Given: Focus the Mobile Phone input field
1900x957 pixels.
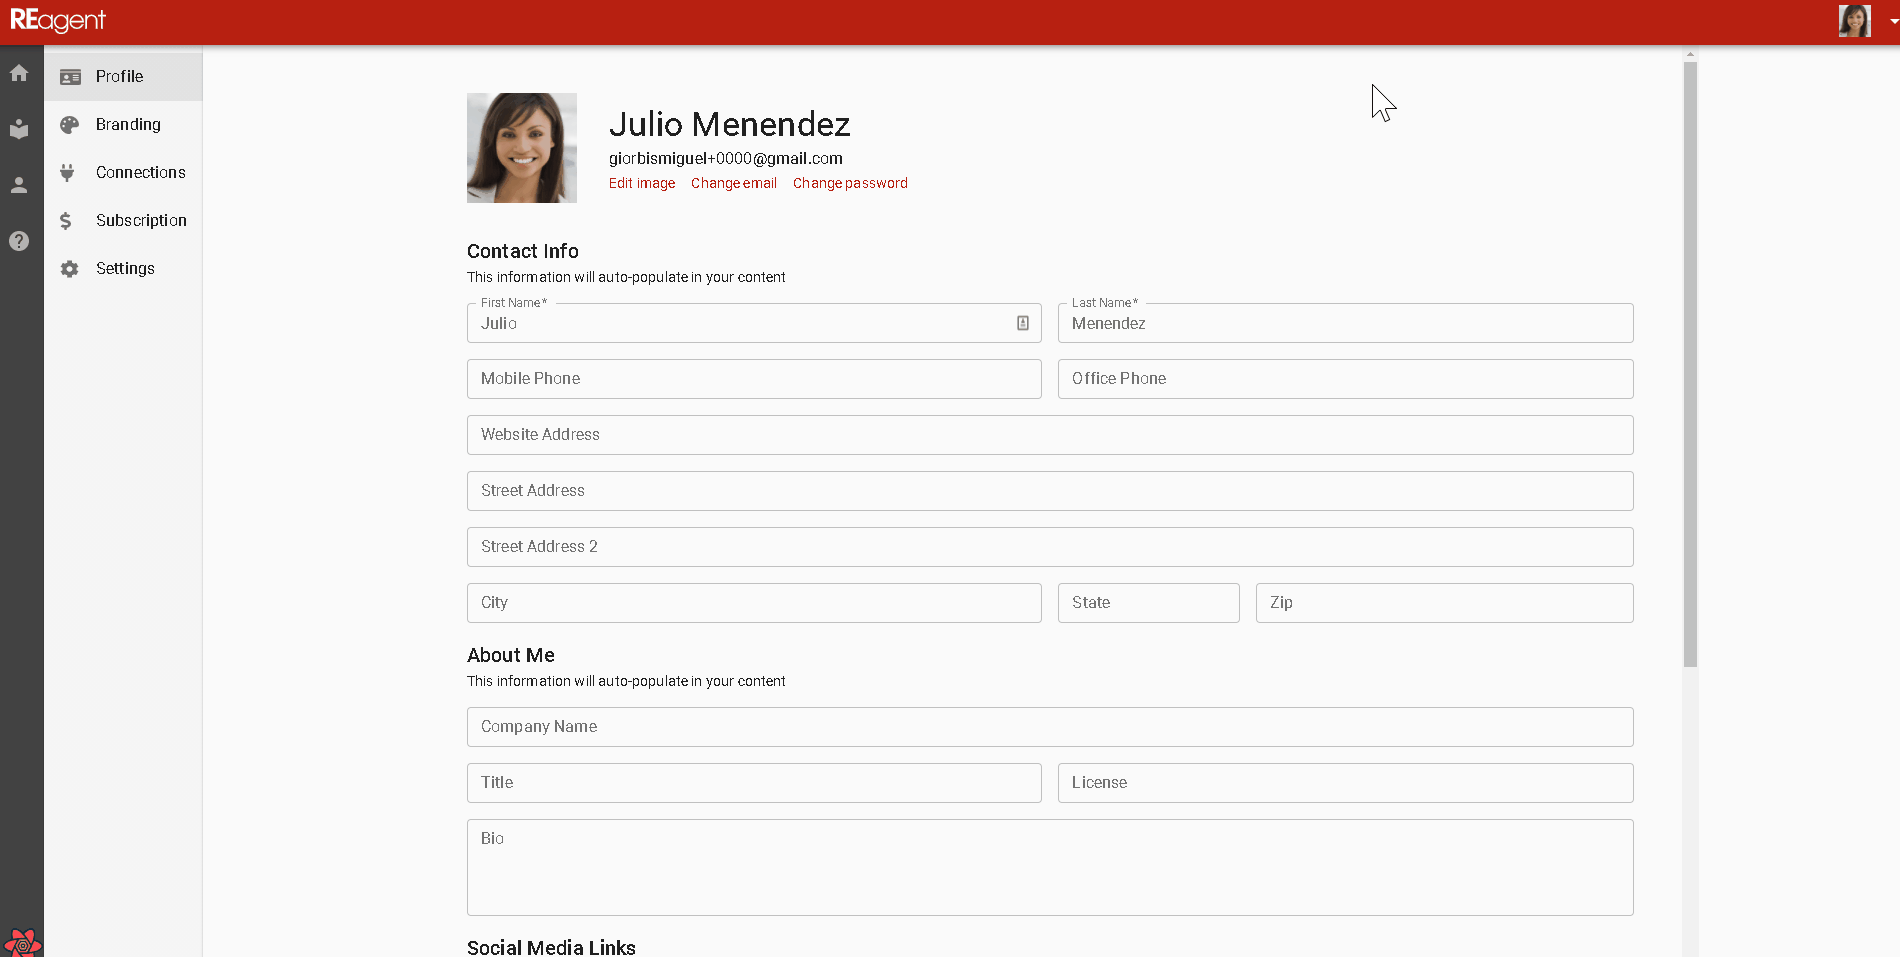Looking at the screenshot, I should point(754,379).
